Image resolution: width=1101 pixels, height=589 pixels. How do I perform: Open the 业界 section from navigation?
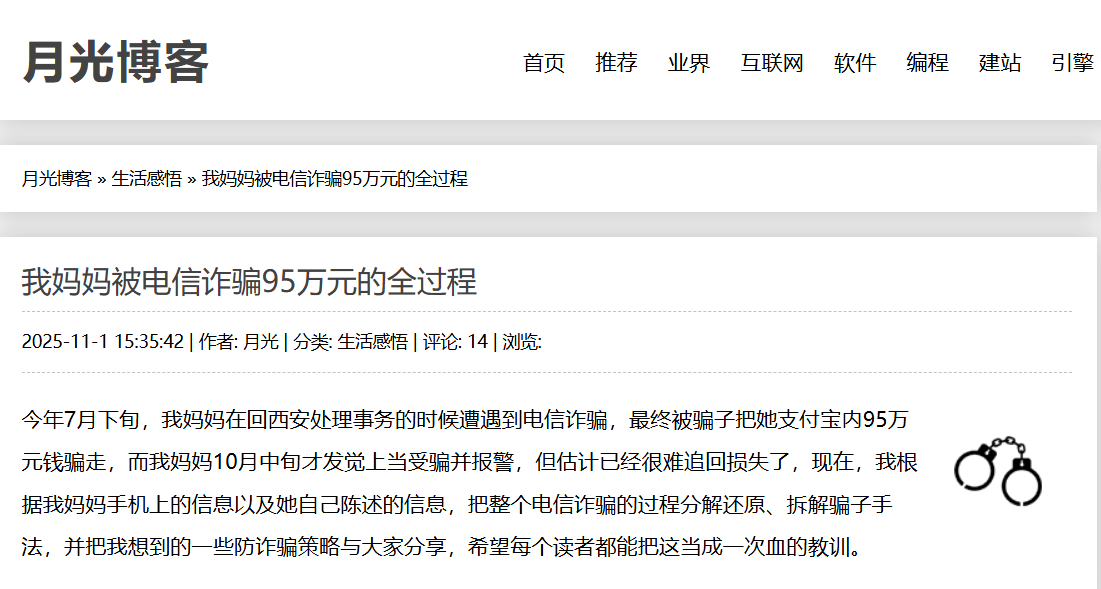(687, 63)
